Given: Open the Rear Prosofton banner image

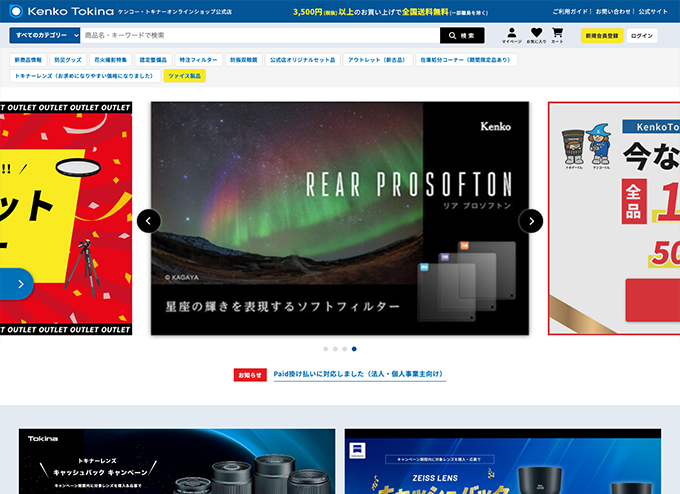Looking at the screenshot, I should (x=339, y=218).
